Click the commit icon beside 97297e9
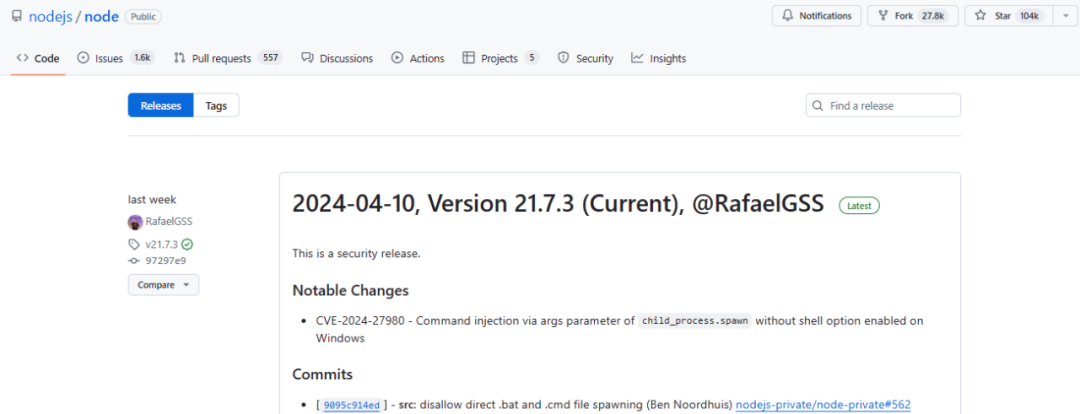The height and width of the screenshot is (414, 1080). pos(134,260)
